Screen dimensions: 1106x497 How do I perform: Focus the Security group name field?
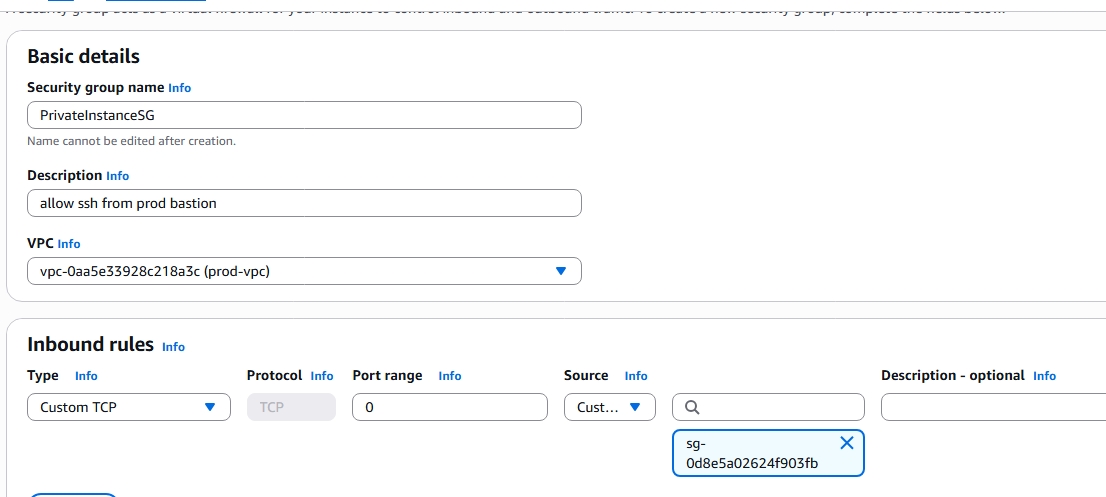pos(304,115)
